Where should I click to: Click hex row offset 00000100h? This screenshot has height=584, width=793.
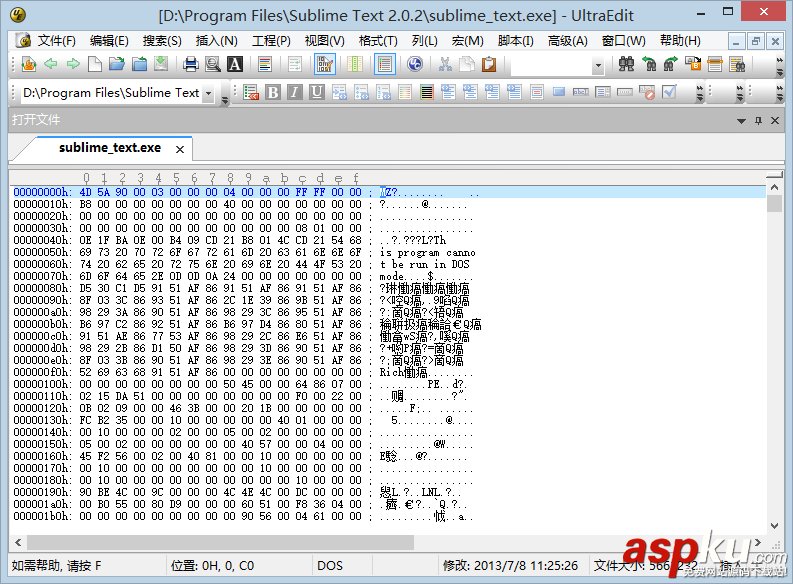[x=42, y=384]
